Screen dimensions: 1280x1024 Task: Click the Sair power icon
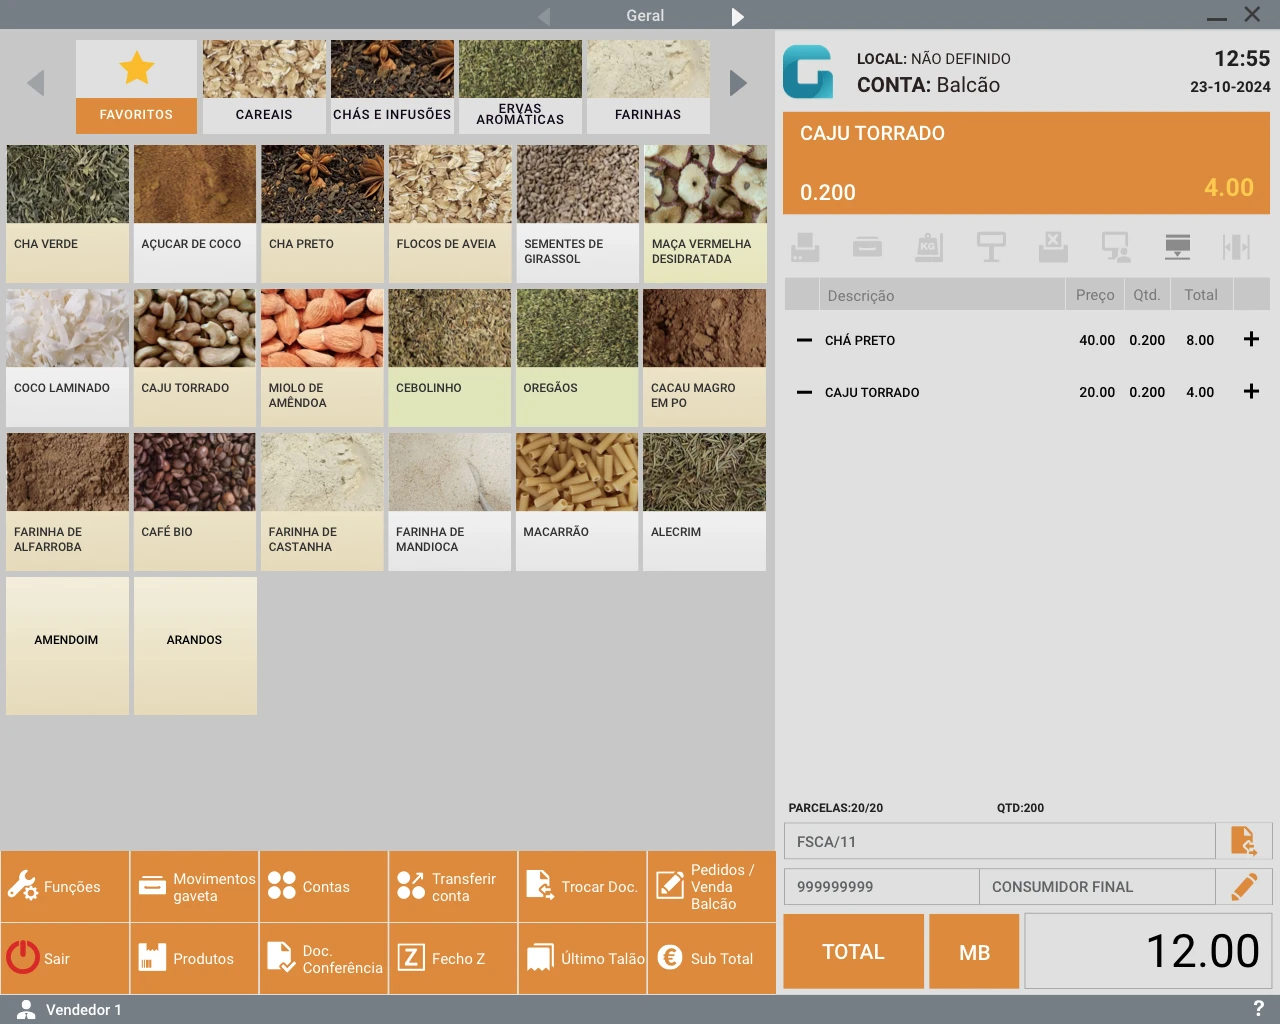(23, 958)
